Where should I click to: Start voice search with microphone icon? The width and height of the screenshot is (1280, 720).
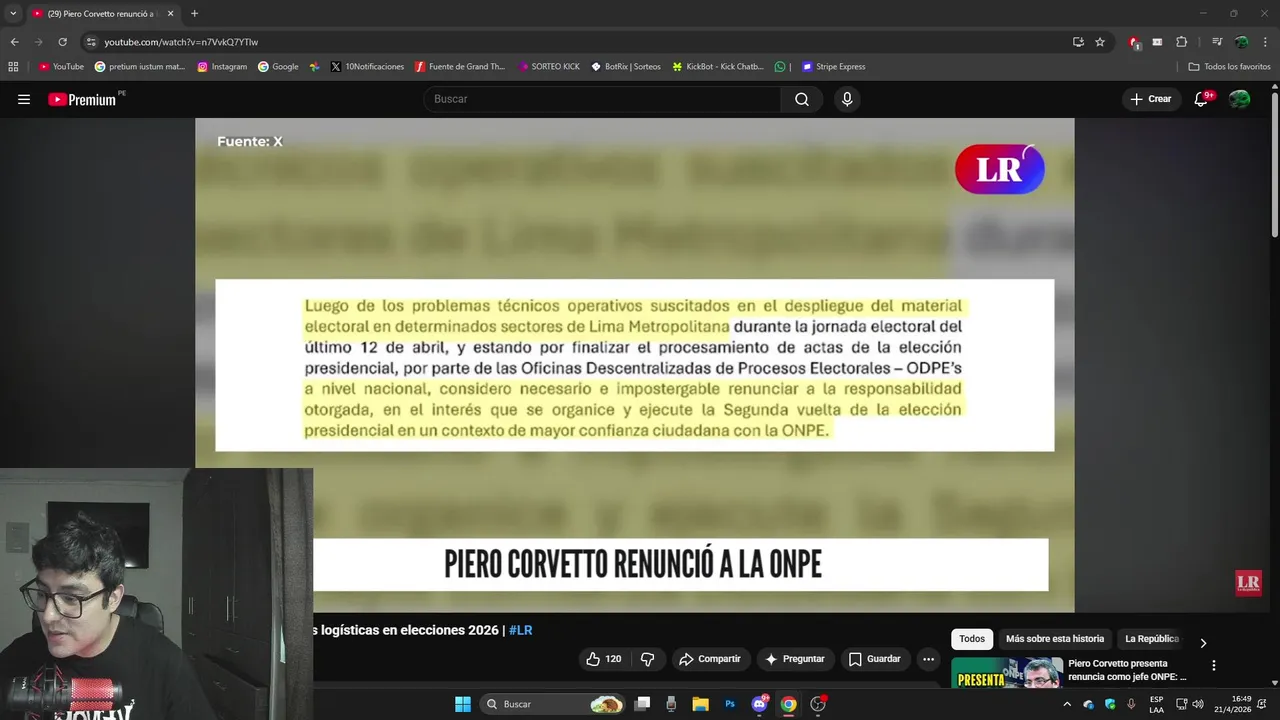(847, 99)
